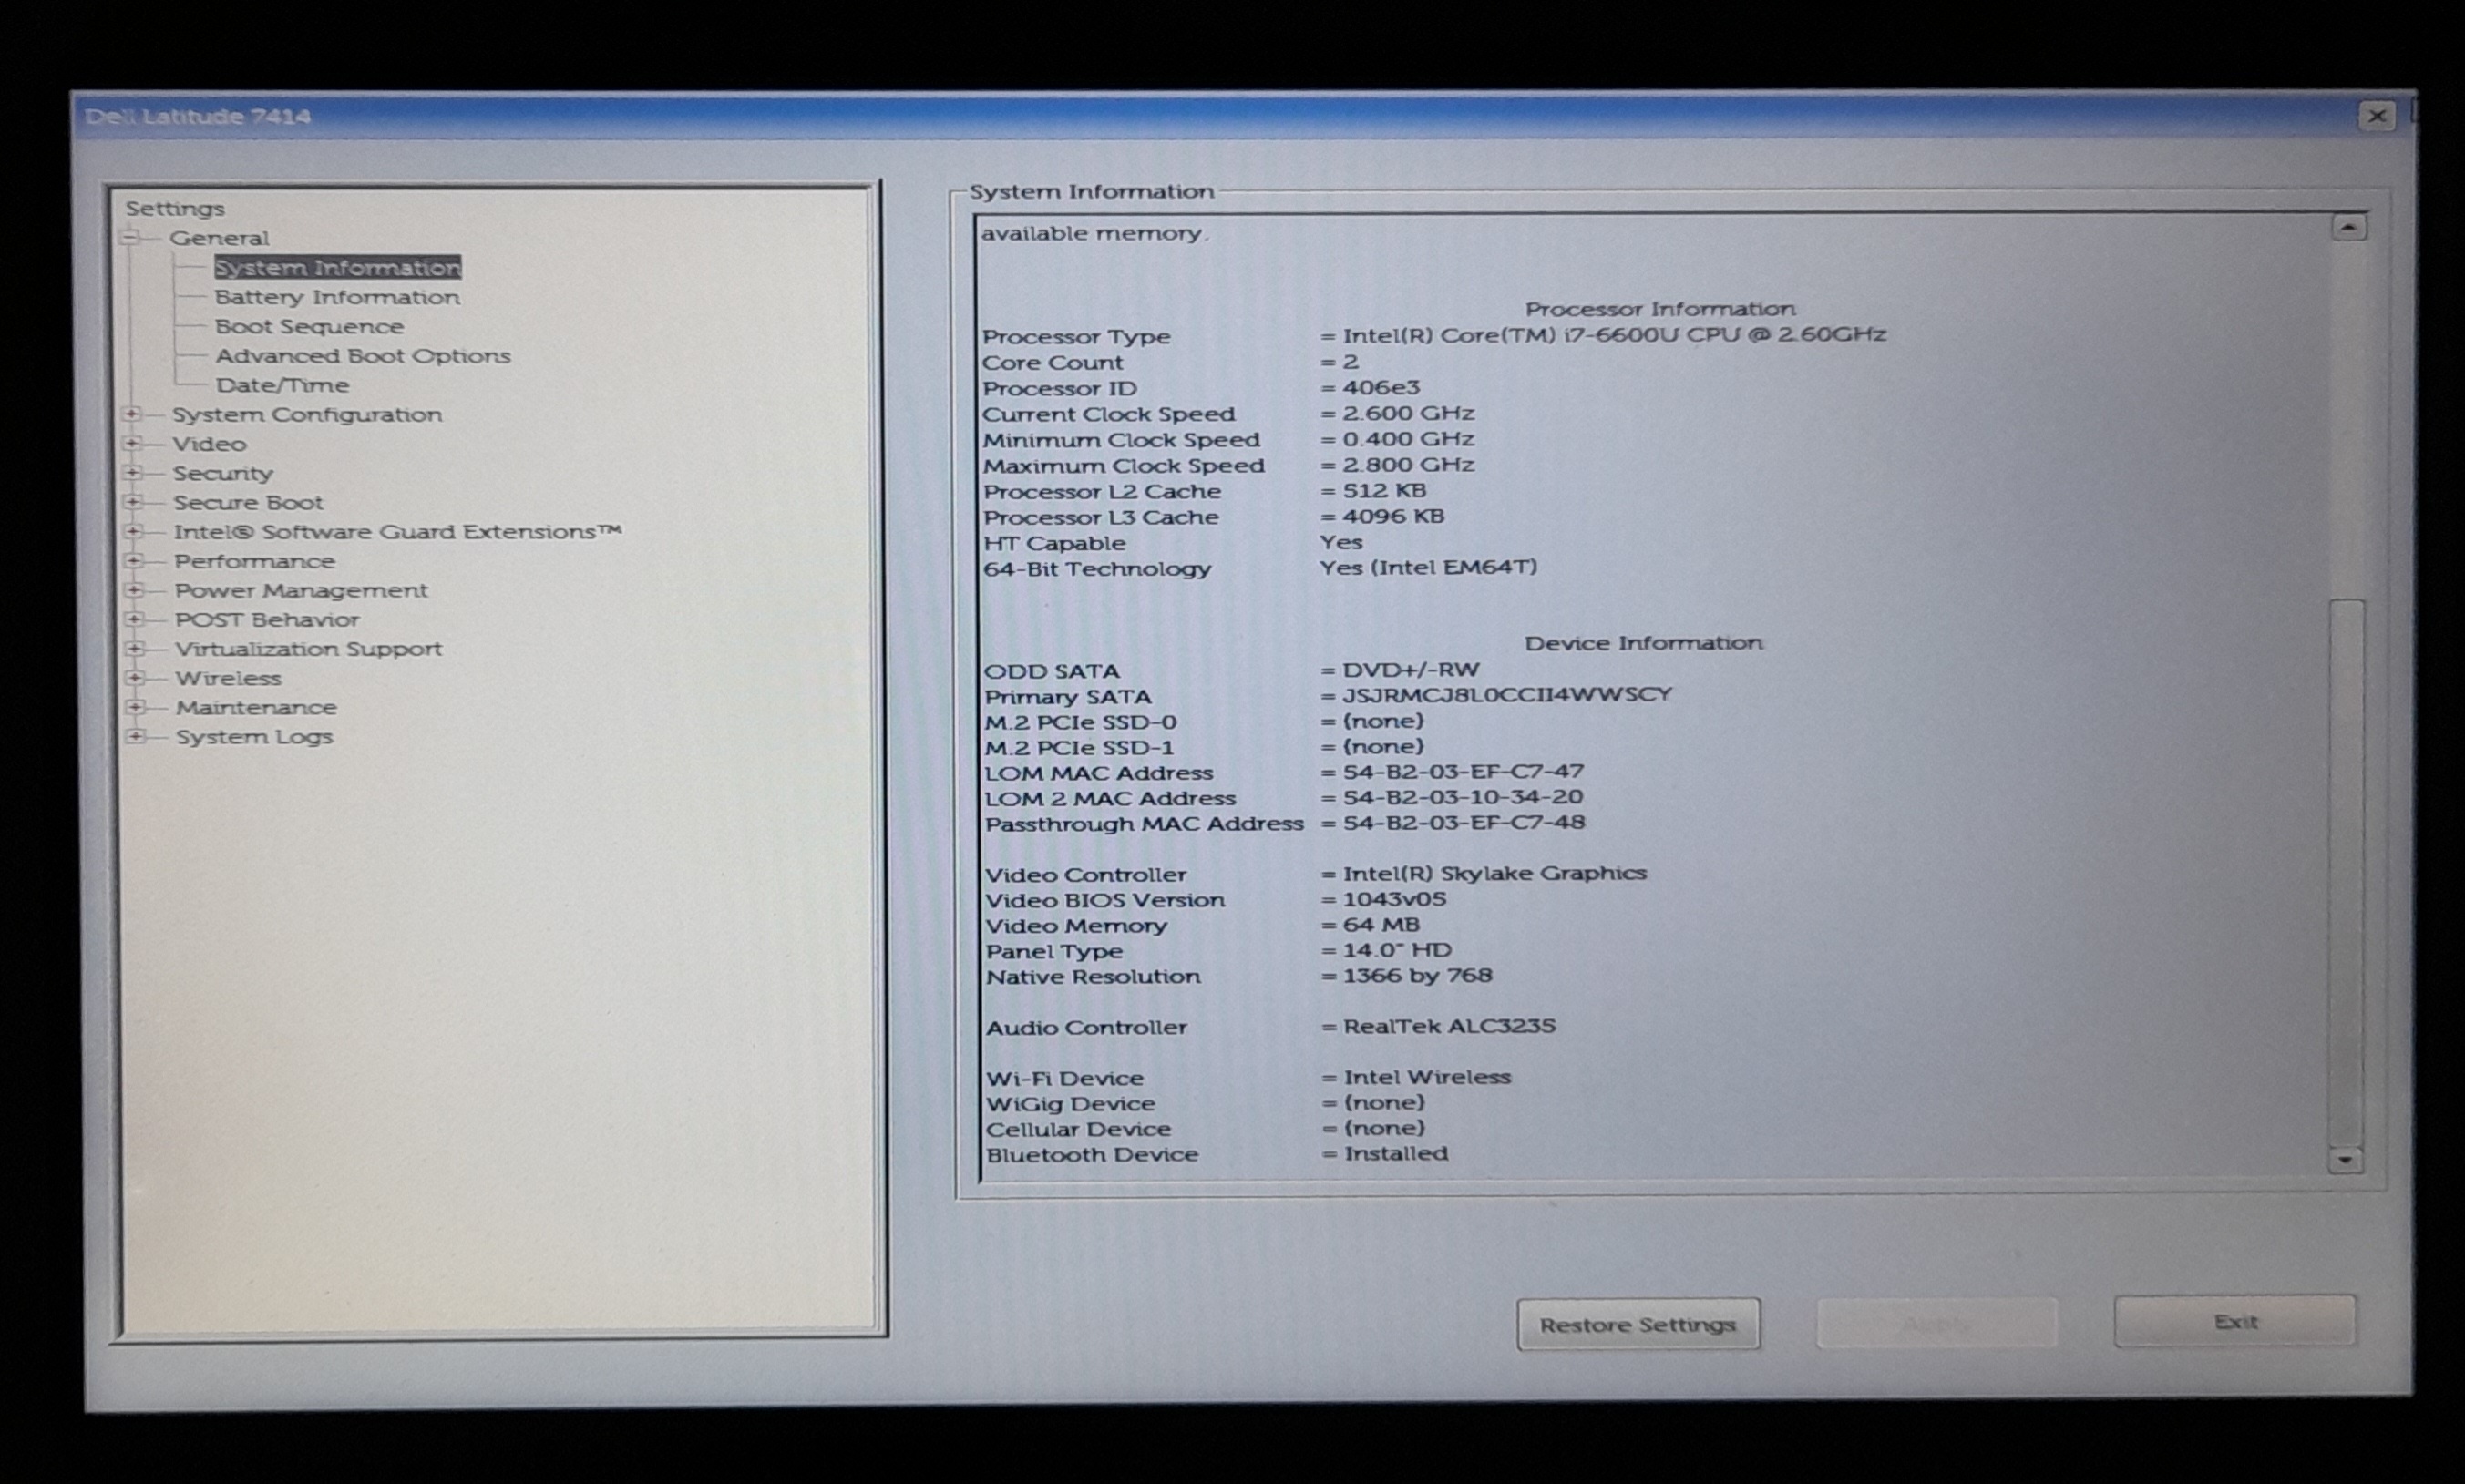Expand the Virtualization Support node
2465x1484 pixels.
pyautogui.click(x=134, y=649)
